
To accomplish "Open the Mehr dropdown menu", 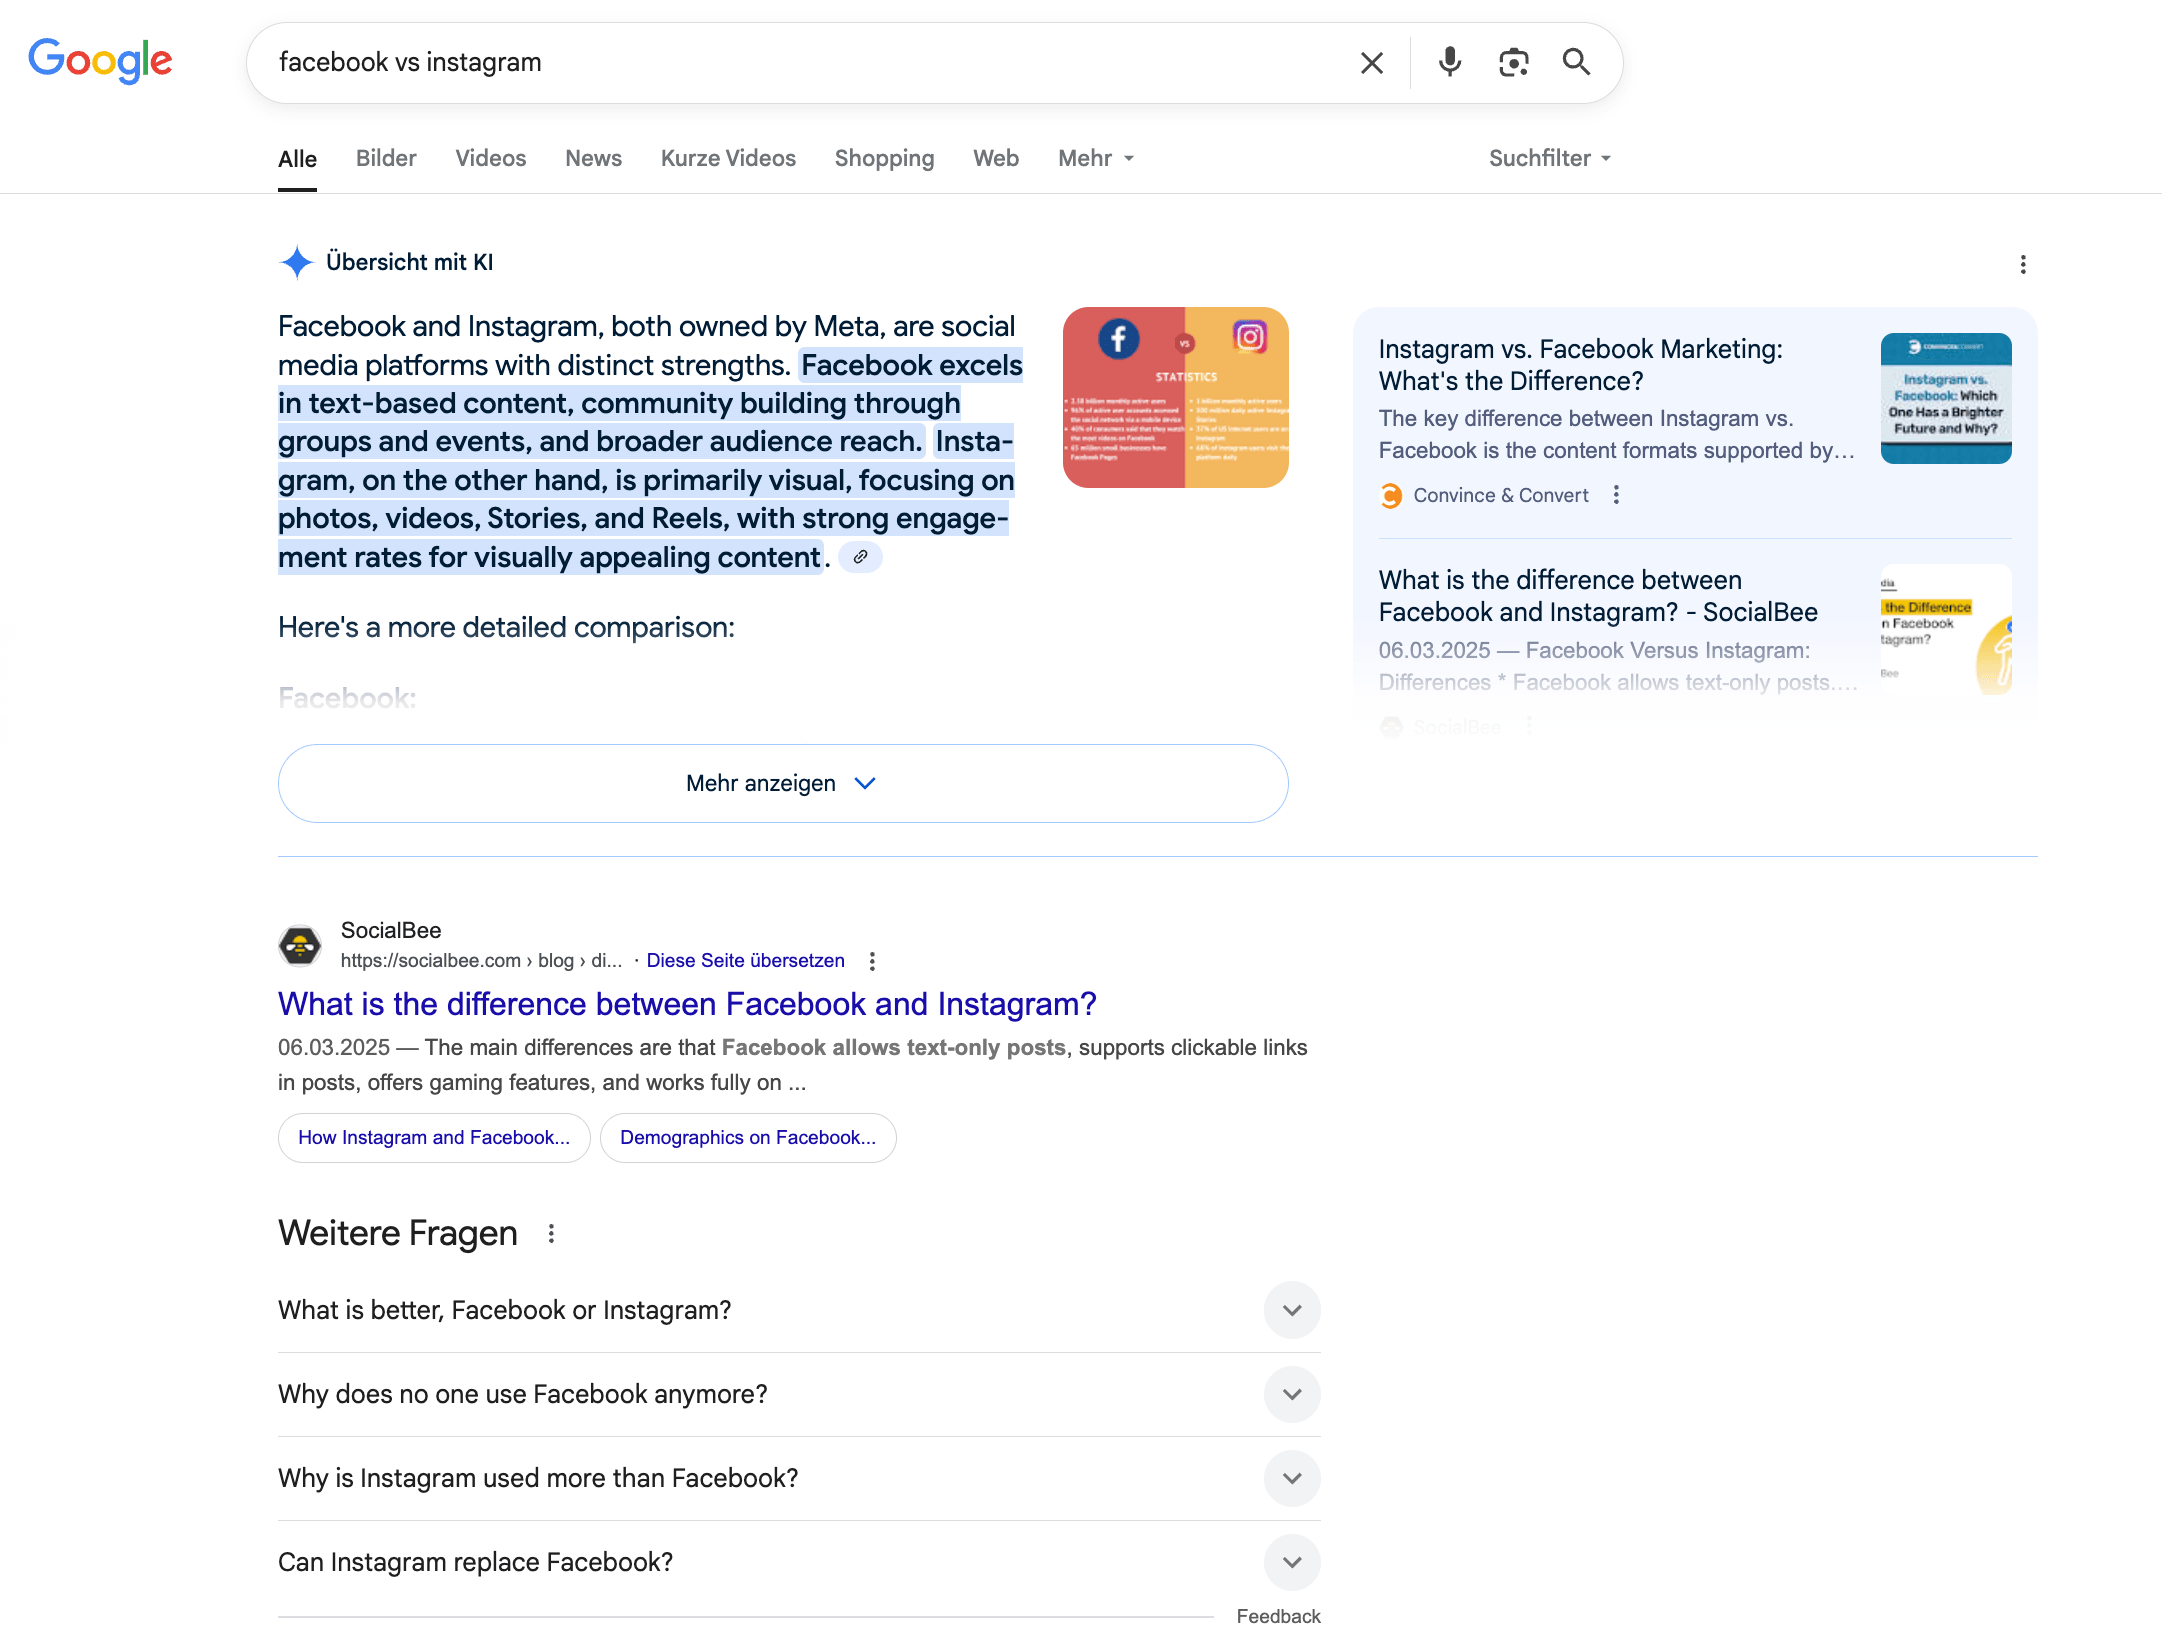I will 1096,158.
